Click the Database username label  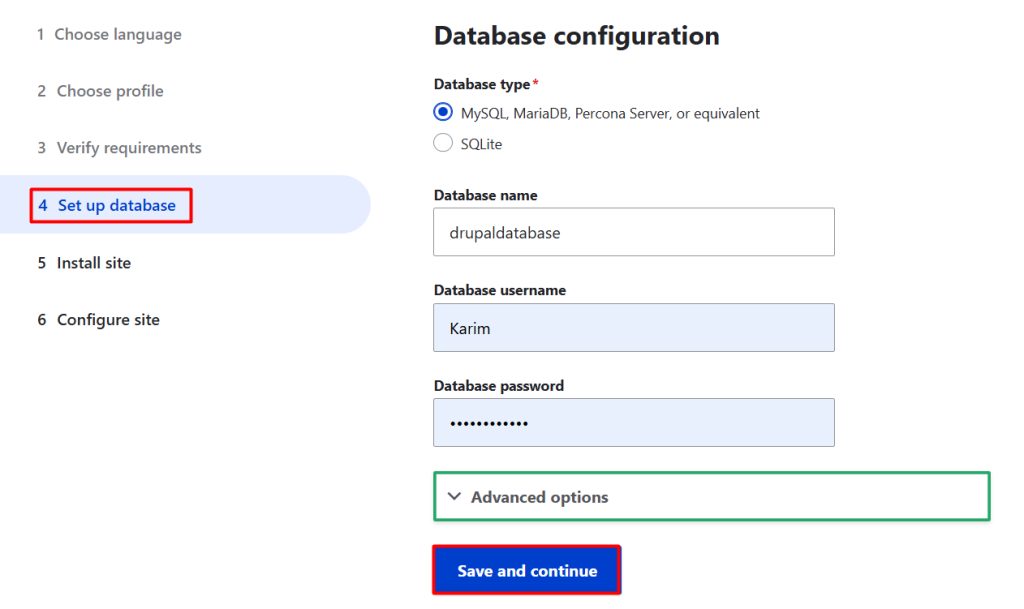(x=500, y=290)
